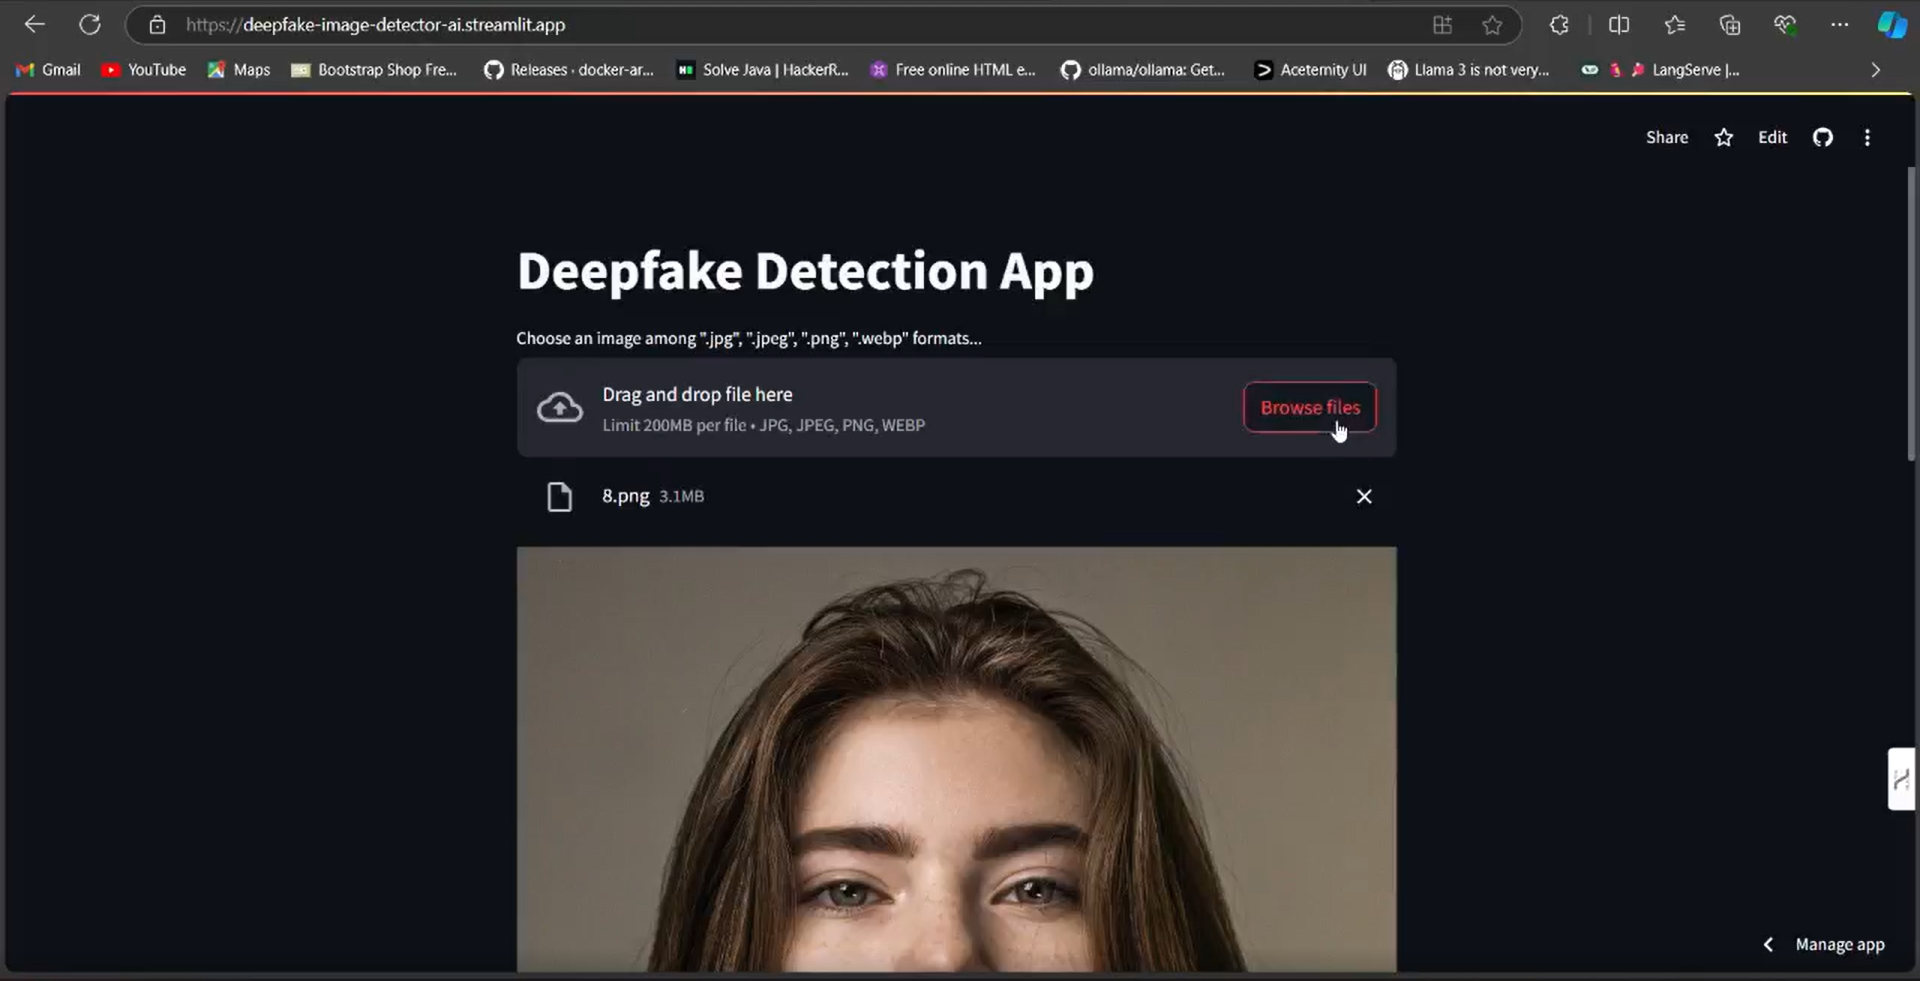Click the Share link in the app header

[1666, 137]
